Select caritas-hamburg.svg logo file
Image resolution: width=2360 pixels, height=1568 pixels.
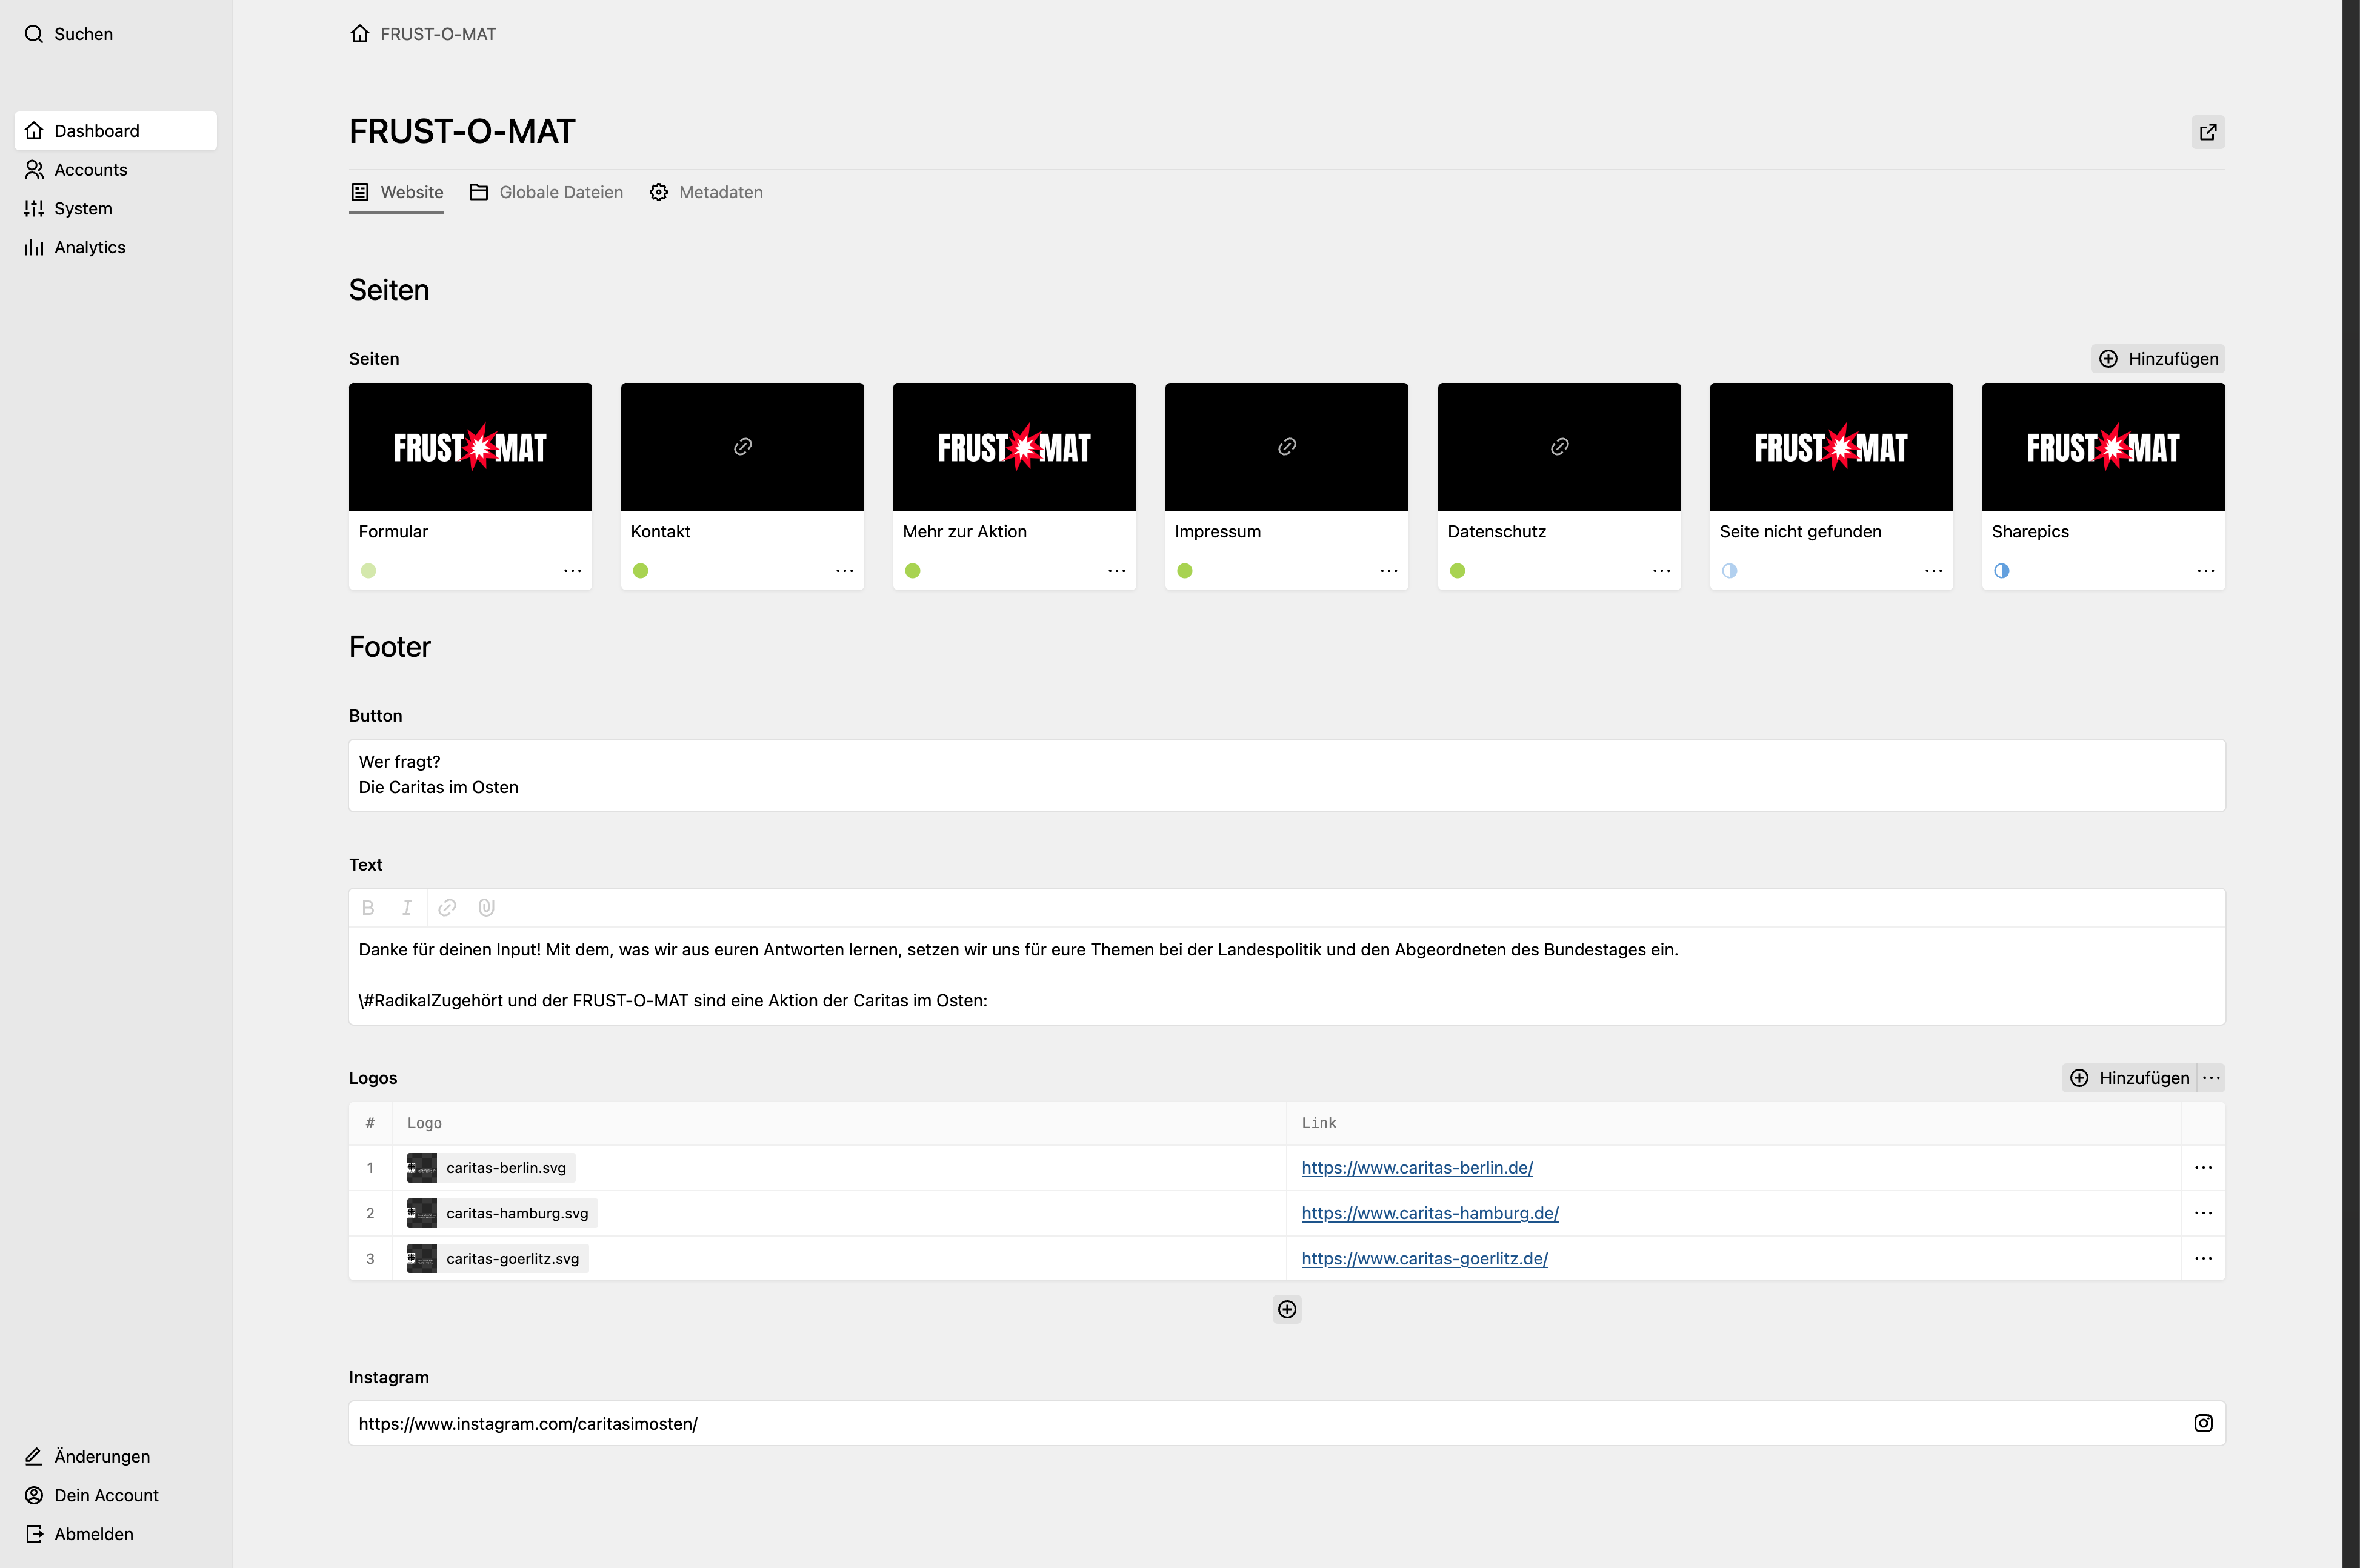pyautogui.click(x=502, y=1213)
